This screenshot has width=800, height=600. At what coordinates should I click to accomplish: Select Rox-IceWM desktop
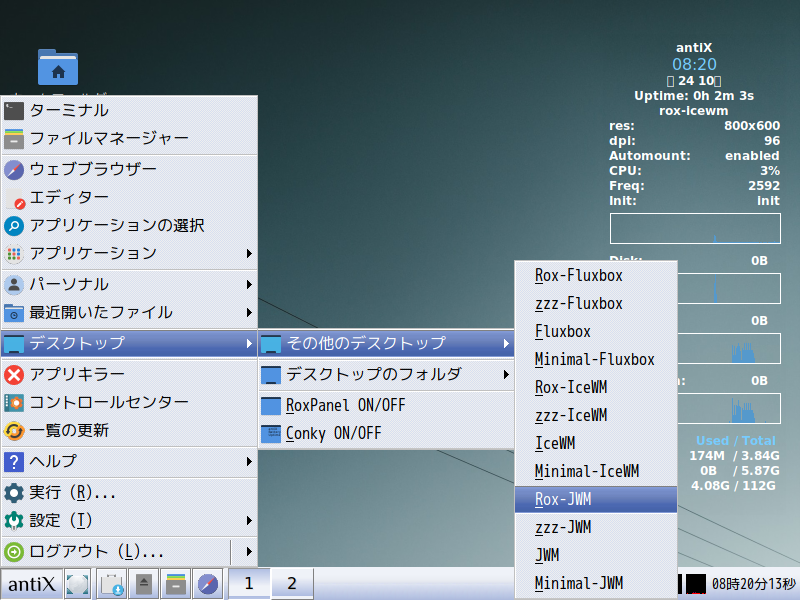coord(596,388)
